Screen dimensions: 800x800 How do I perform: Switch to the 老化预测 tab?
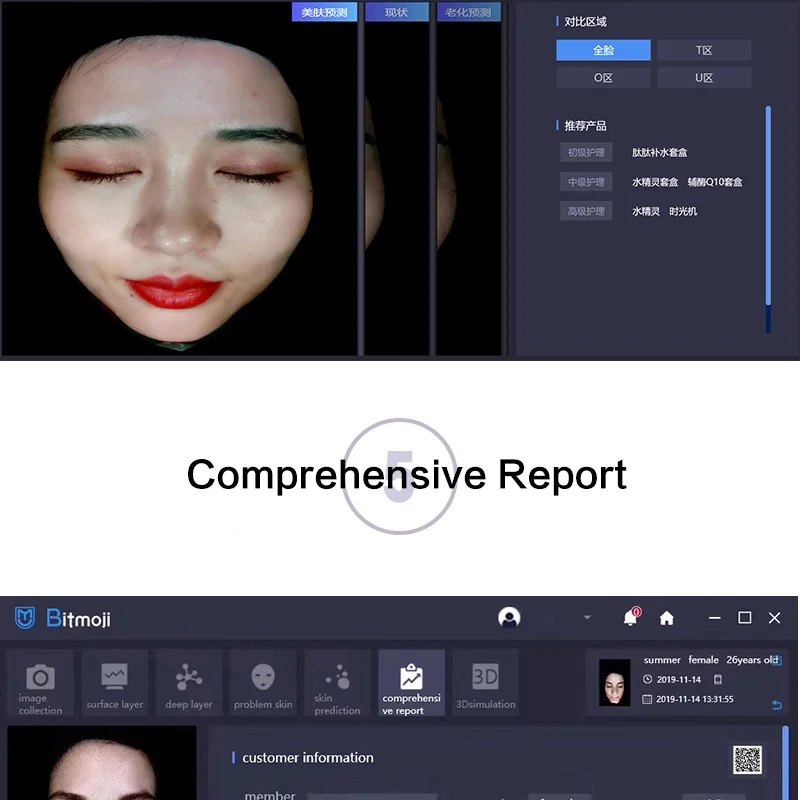(469, 12)
